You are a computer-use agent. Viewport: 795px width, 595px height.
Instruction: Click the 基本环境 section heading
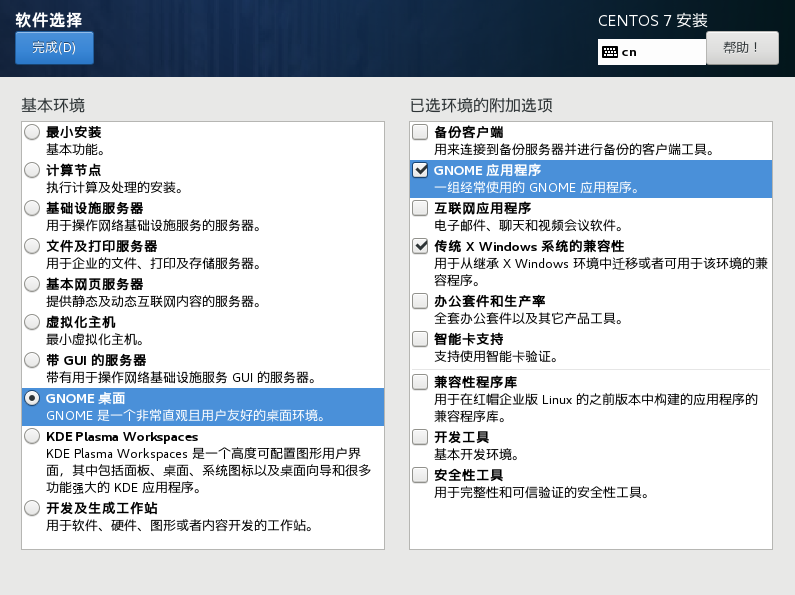click(53, 105)
